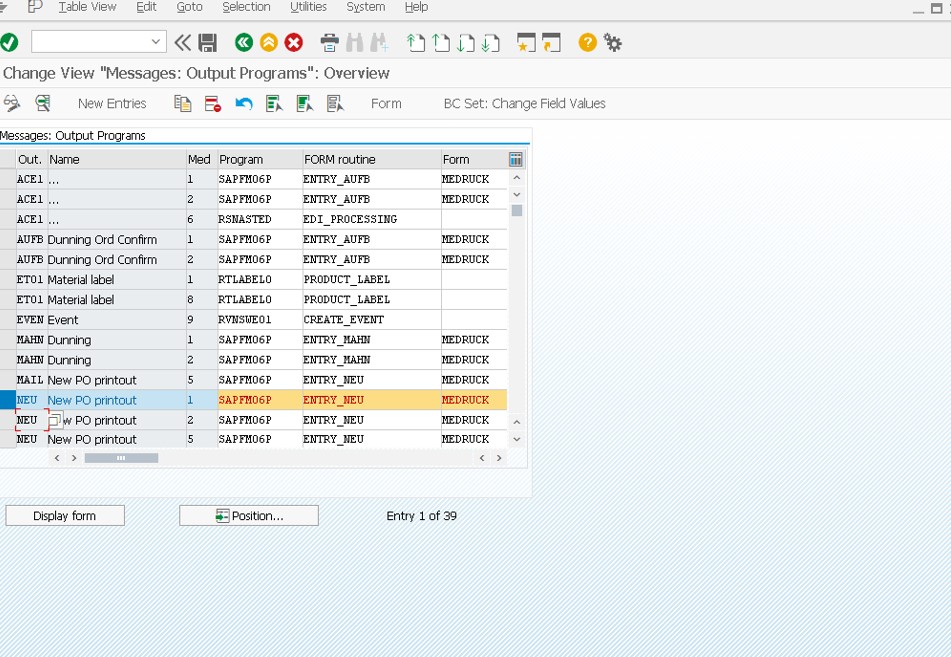The width and height of the screenshot is (951, 657).
Task: Click the green Enter checkmark icon
Action: [9, 42]
